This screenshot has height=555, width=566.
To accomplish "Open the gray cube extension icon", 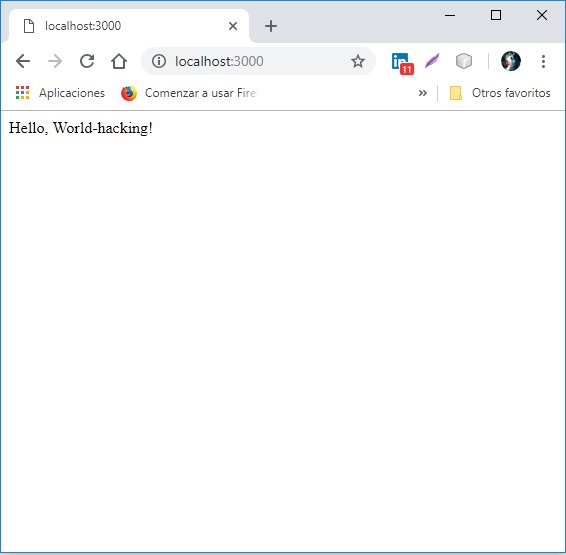I will click(464, 61).
